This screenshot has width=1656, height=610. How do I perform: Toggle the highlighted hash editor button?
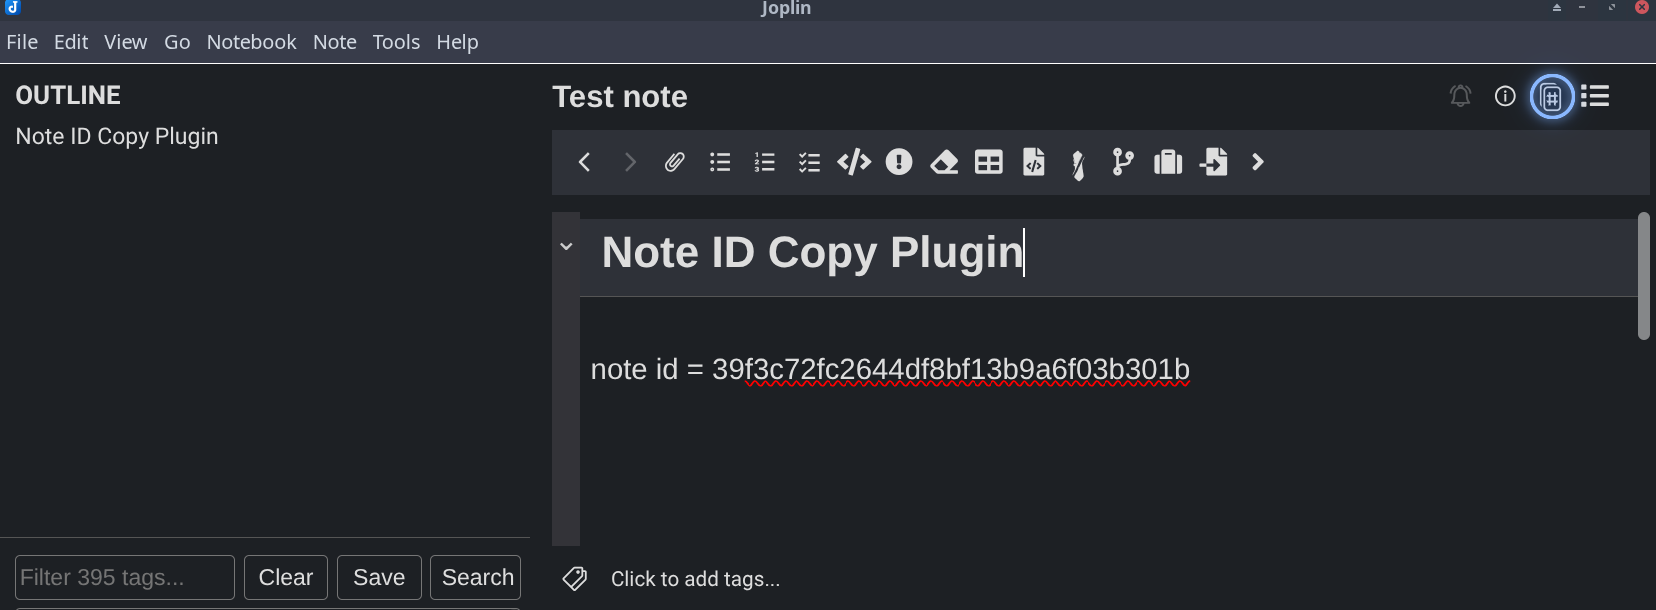pyautogui.click(x=1552, y=97)
